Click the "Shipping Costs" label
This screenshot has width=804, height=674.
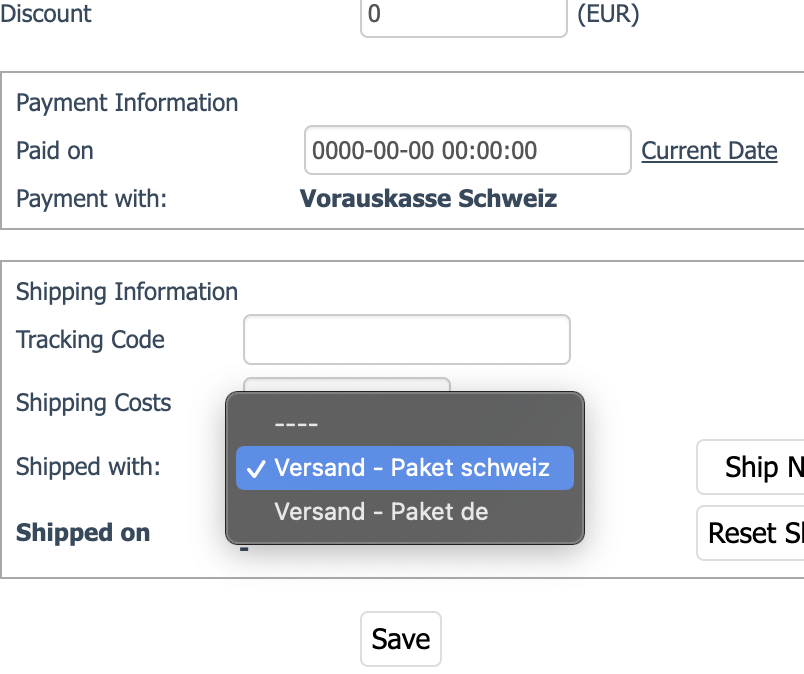(93, 403)
